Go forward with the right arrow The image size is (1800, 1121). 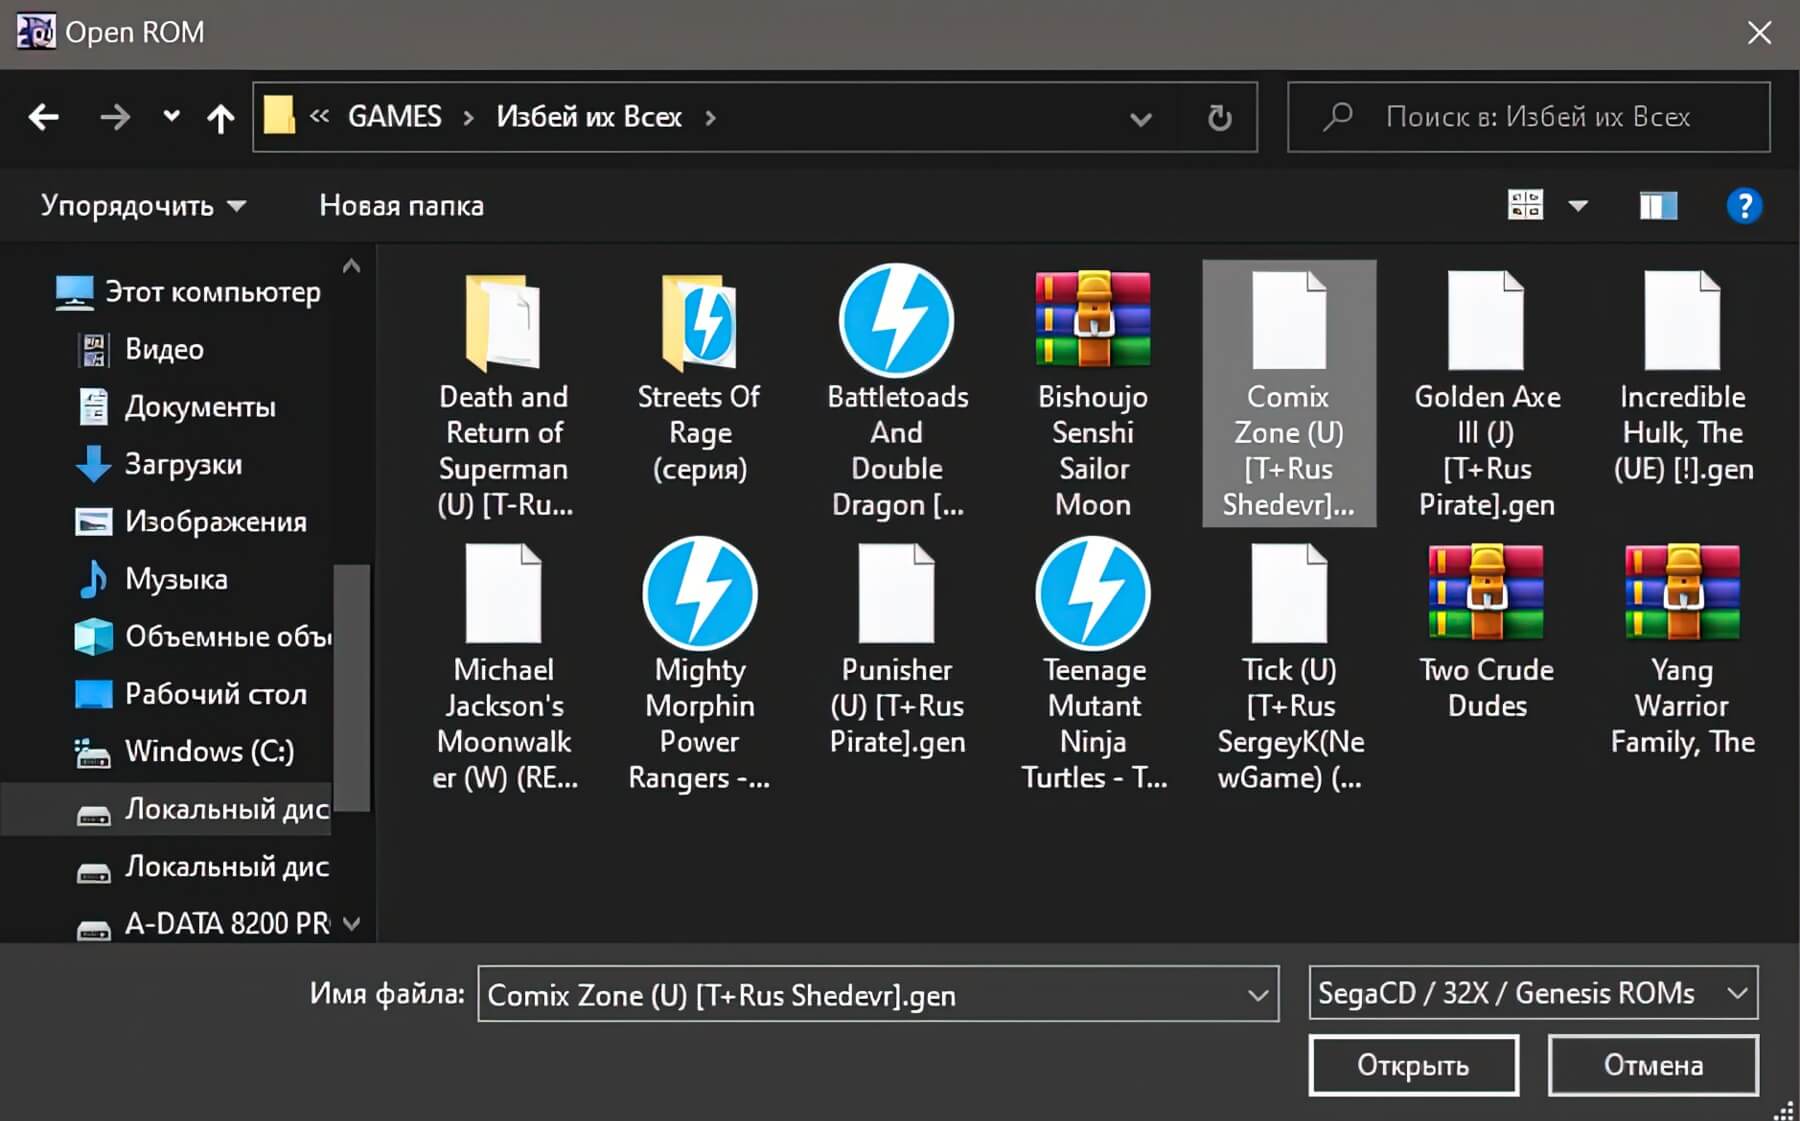[x=115, y=118]
